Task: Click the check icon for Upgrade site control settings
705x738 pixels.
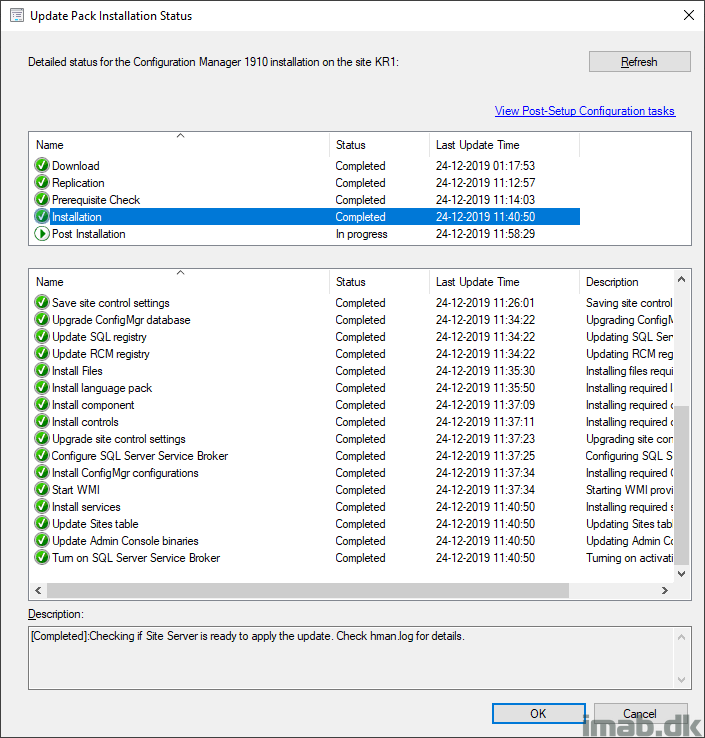Action: click(x=42, y=438)
